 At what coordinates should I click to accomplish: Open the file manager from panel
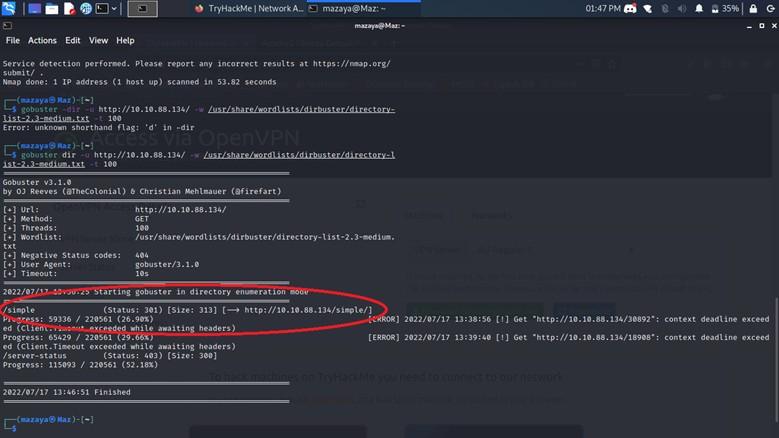click(51, 8)
